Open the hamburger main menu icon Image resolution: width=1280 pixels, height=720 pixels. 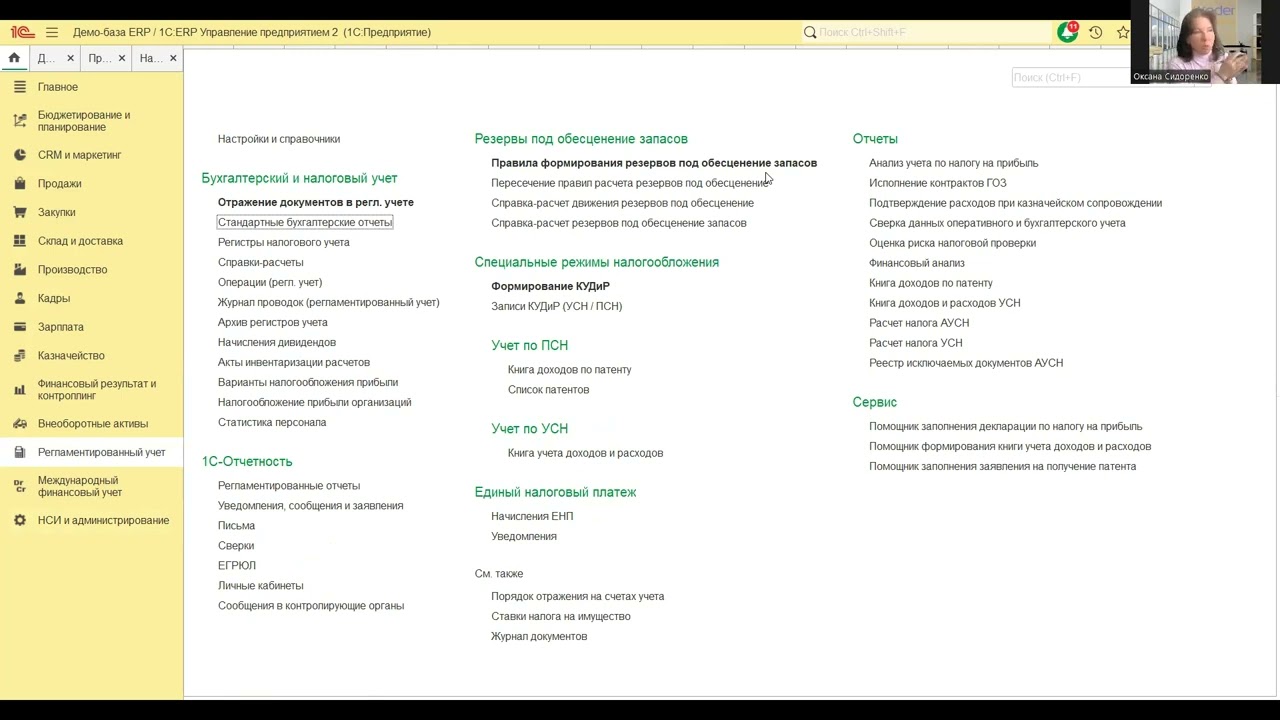click(x=52, y=32)
